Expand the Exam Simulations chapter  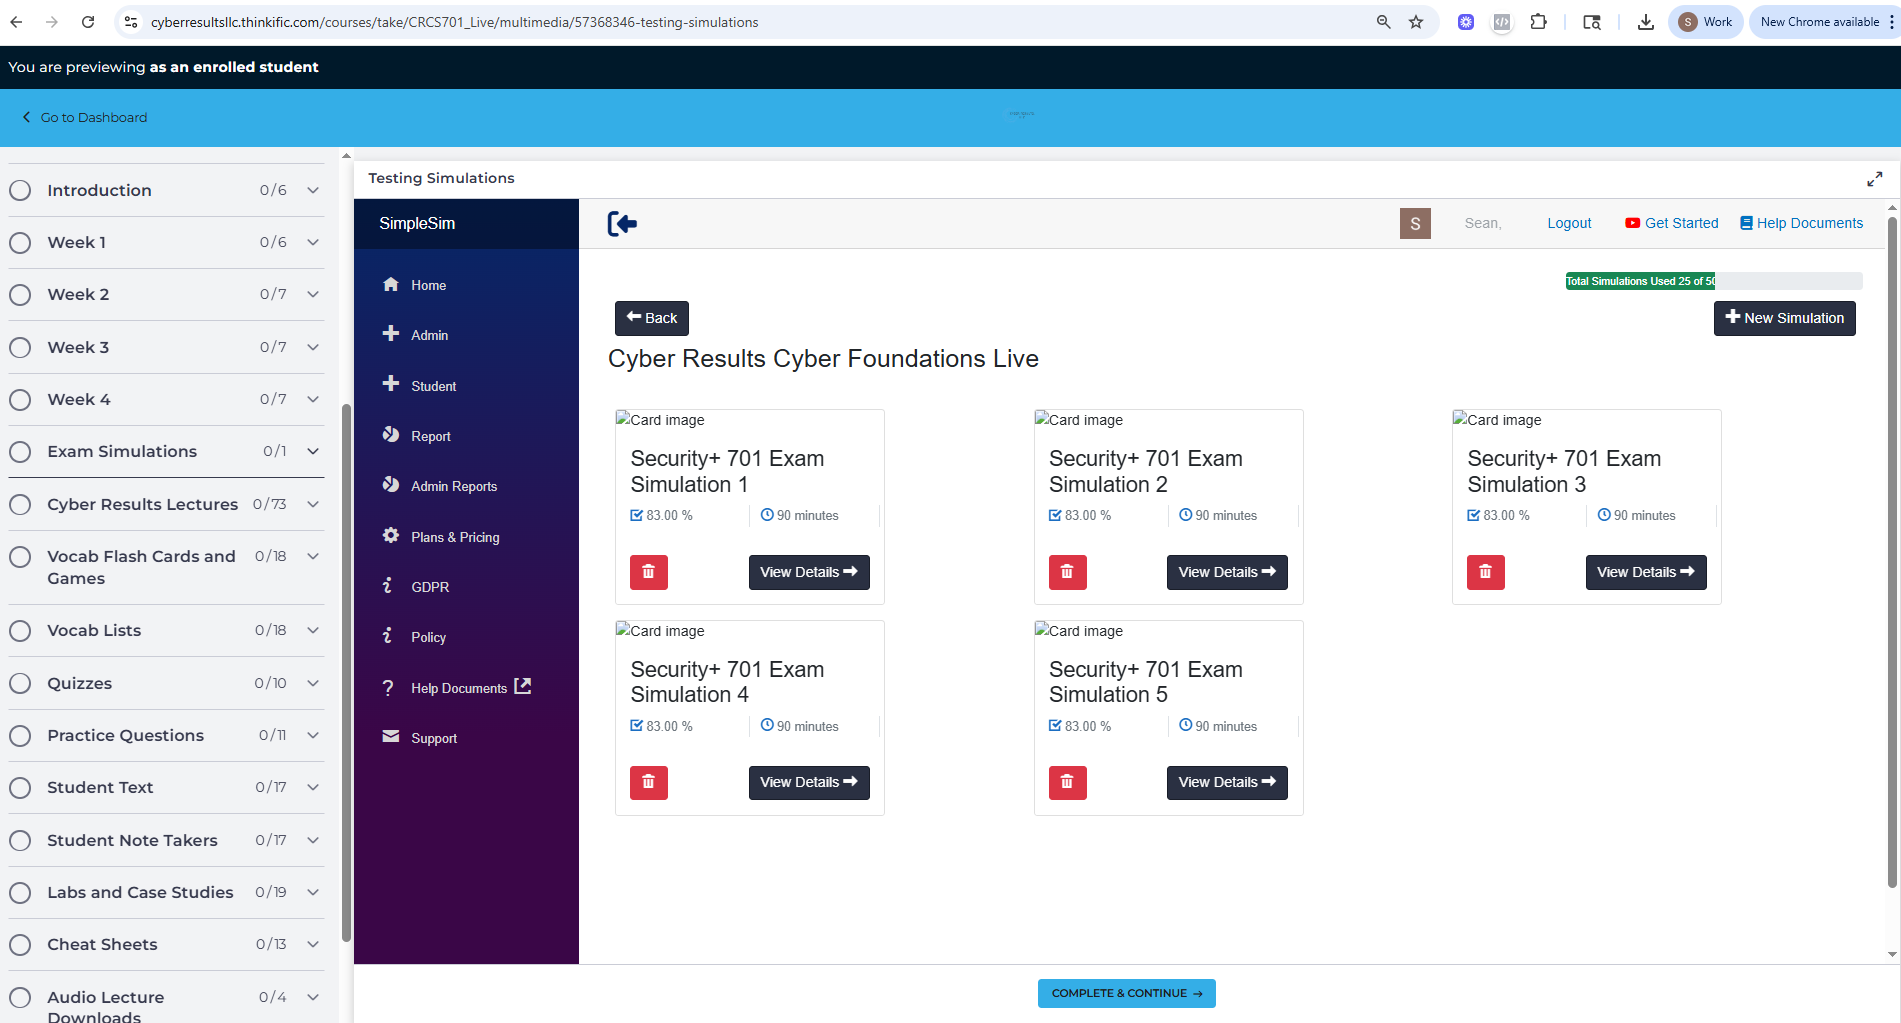pyautogui.click(x=313, y=452)
